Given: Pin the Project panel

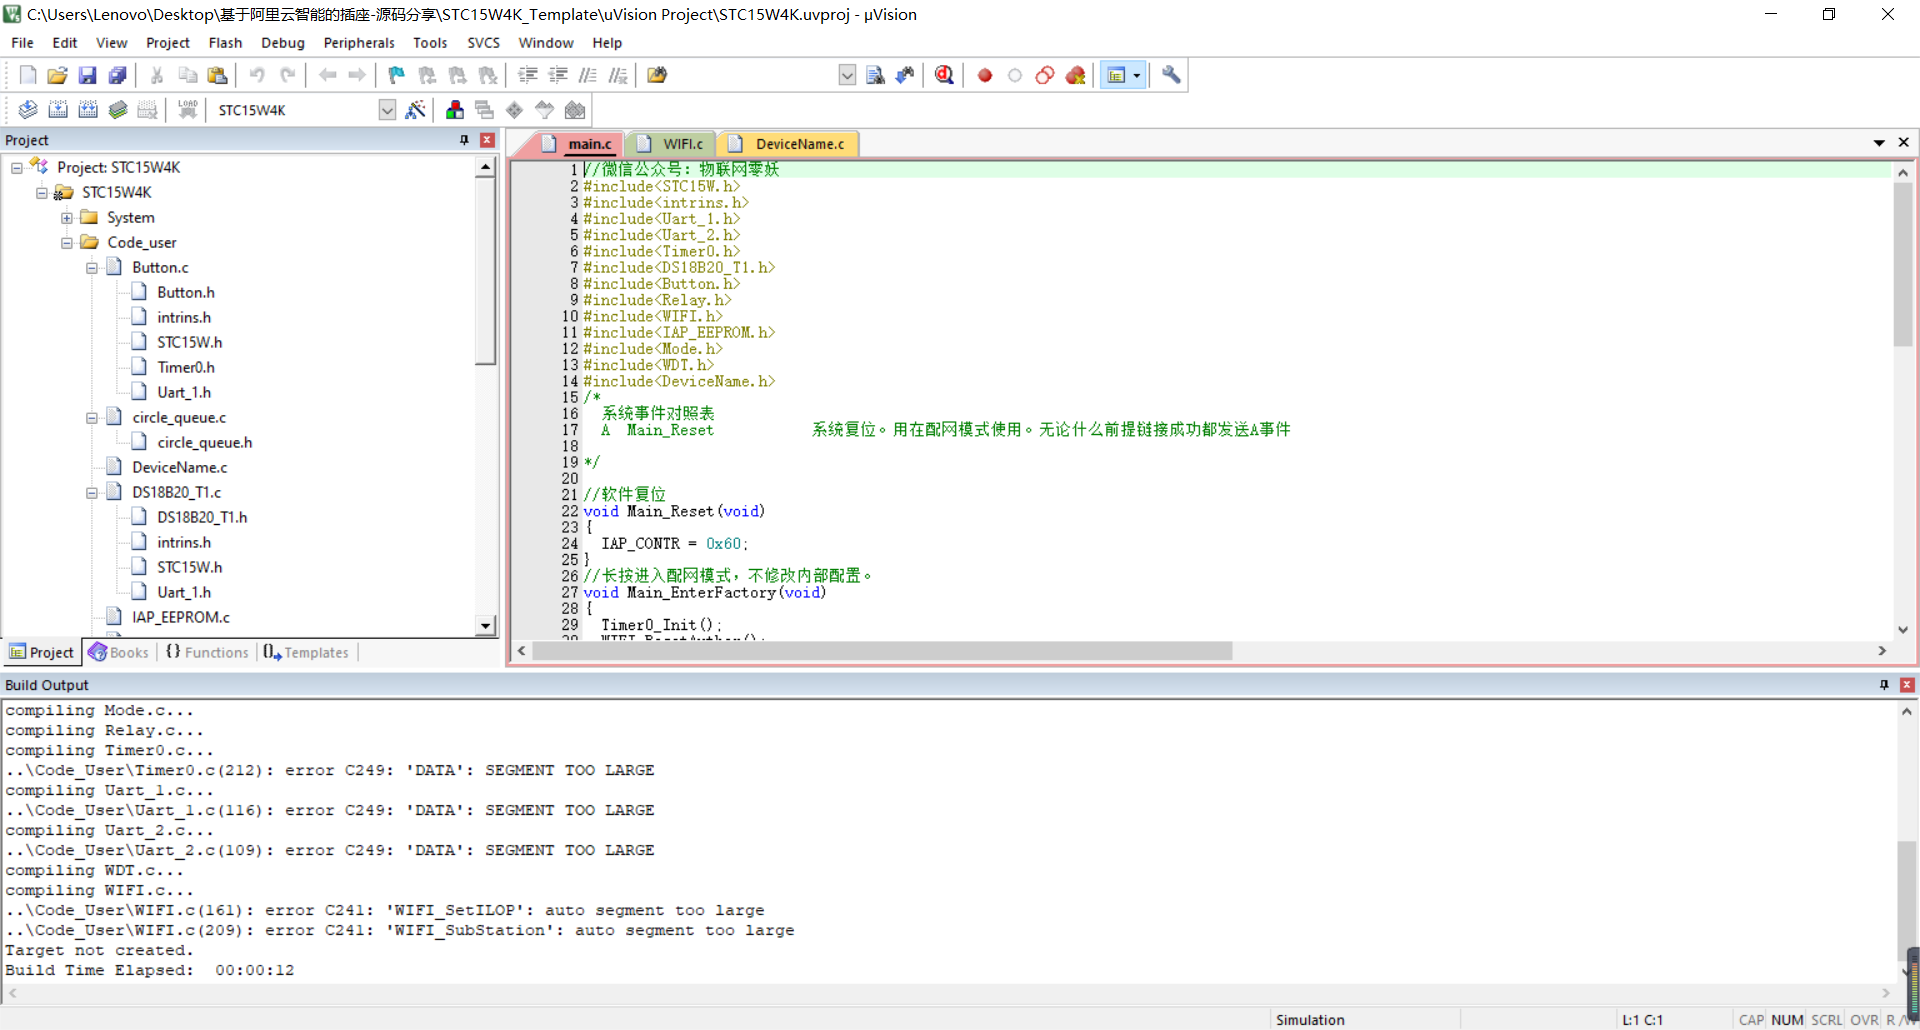Looking at the screenshot, I should (x=464, y=140).
